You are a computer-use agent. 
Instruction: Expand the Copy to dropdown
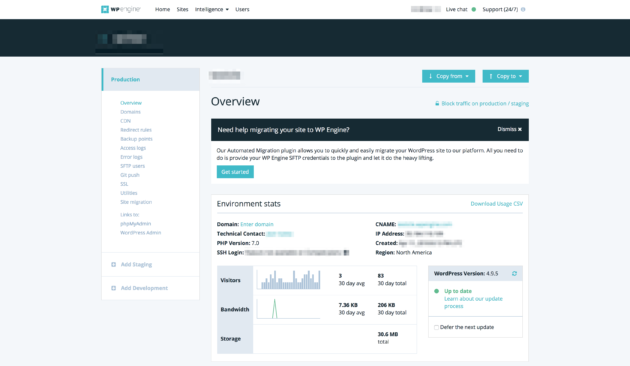click(505, 76)
